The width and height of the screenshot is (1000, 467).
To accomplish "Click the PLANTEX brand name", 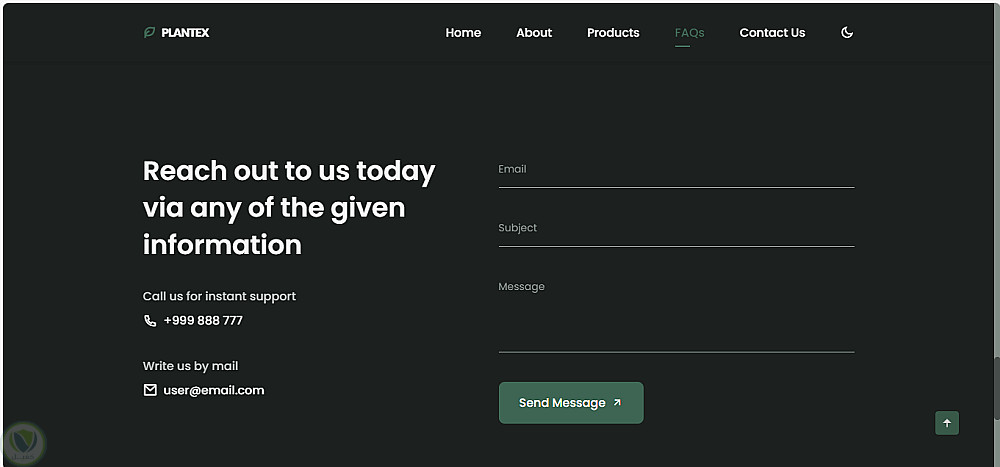I will pyautogui.click(x=186, y=33).
